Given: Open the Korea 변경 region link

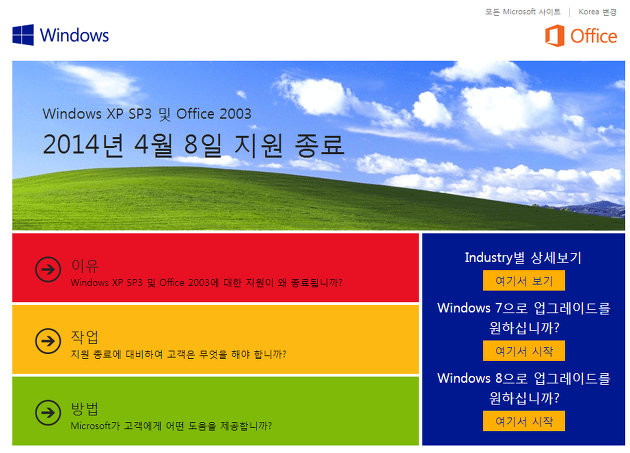Looking at the screenshot, I should 597,12.
